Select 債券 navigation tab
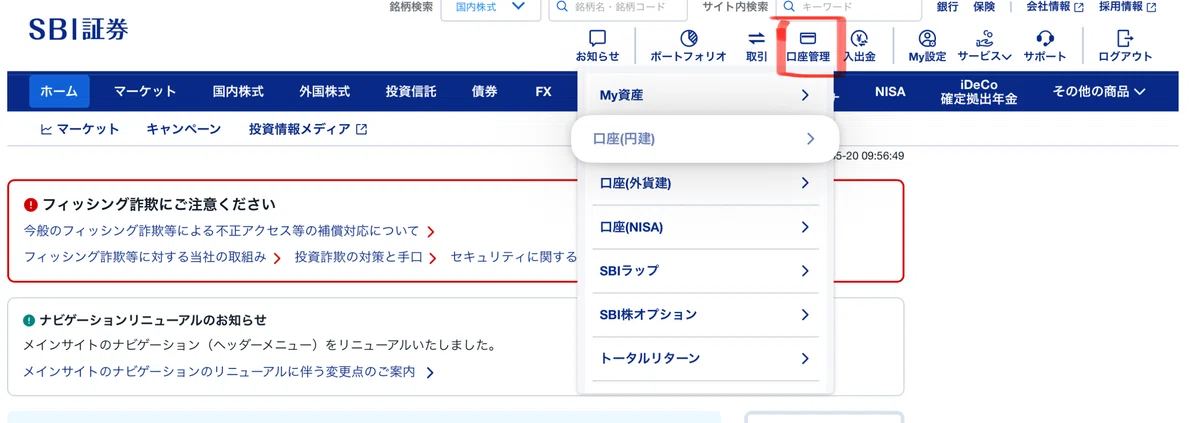The width and height of the screenshot is (1200, 423). tap(484, 91)
